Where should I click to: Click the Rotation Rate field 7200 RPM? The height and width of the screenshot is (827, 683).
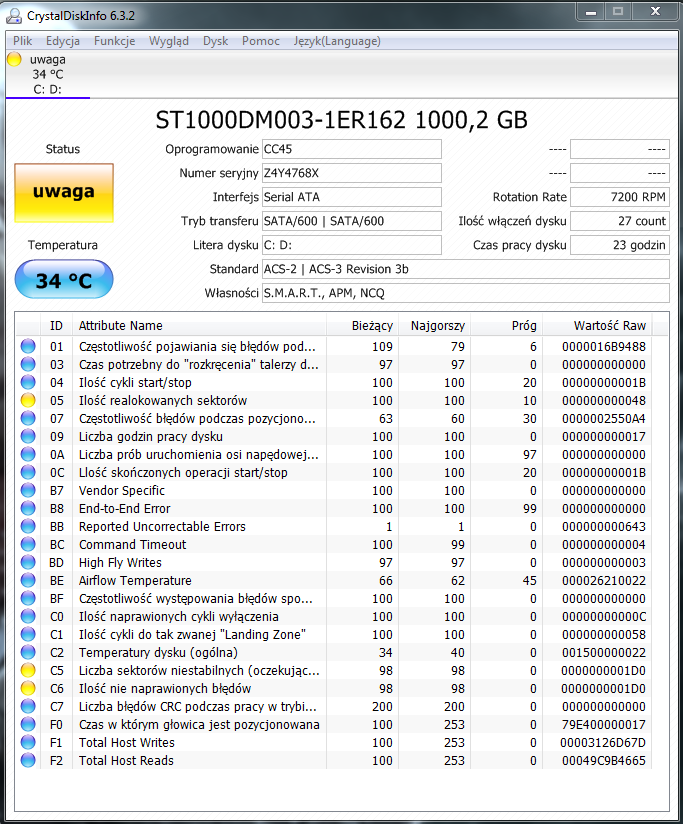tap(620, 197)
